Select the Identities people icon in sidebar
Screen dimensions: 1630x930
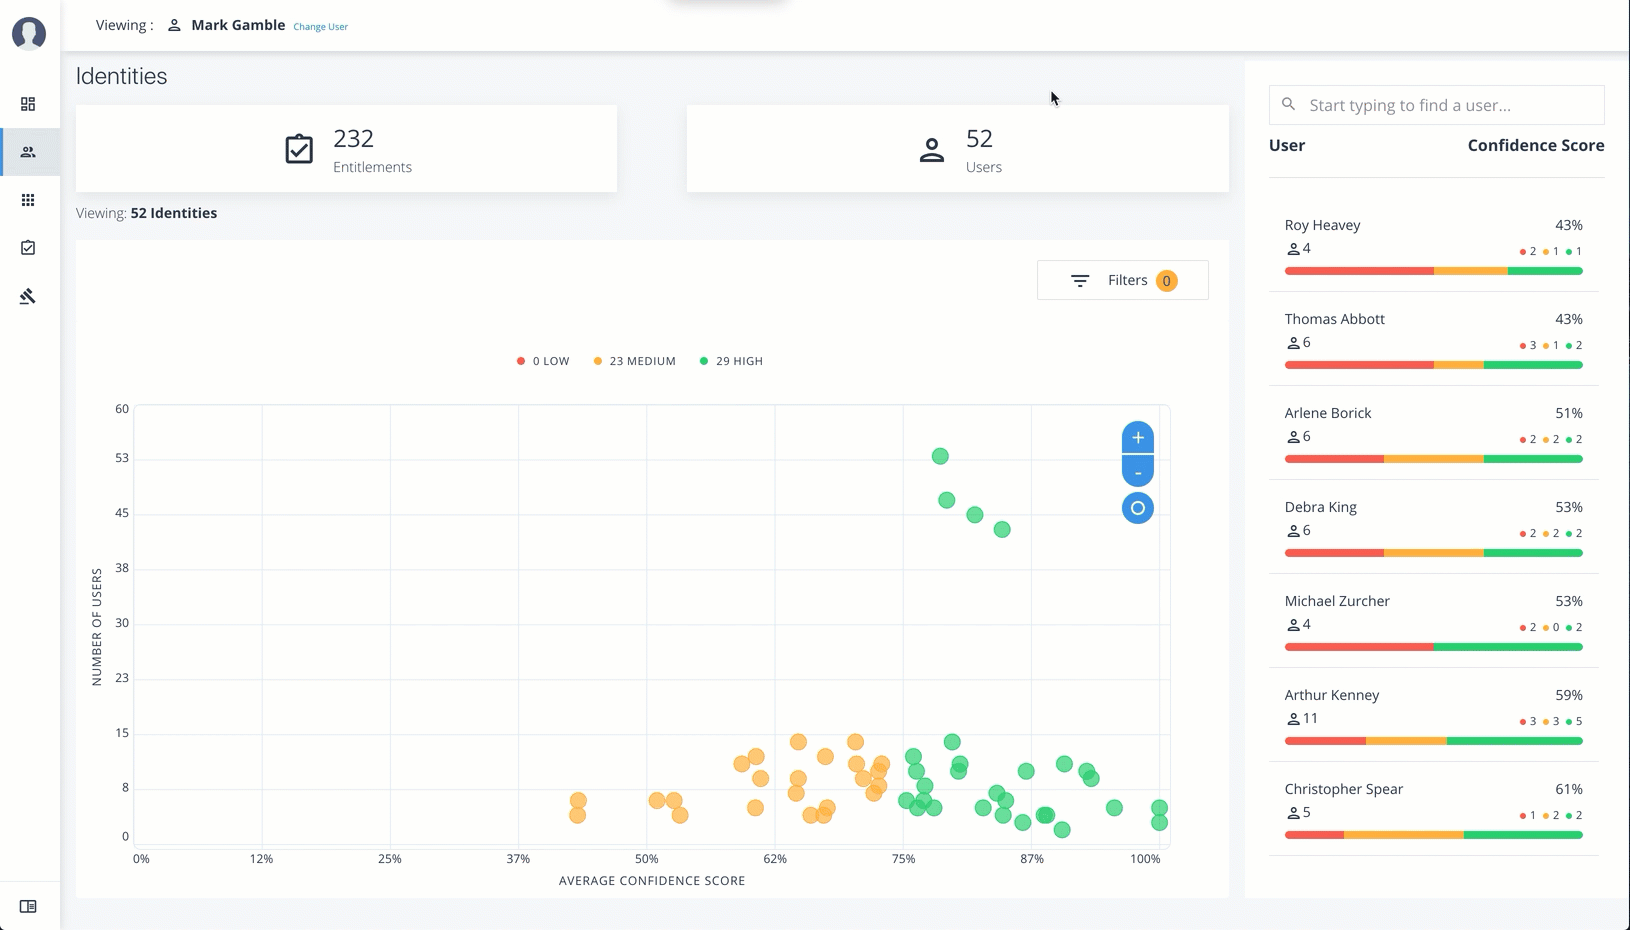pyautogui.click(x=28, y=152)
